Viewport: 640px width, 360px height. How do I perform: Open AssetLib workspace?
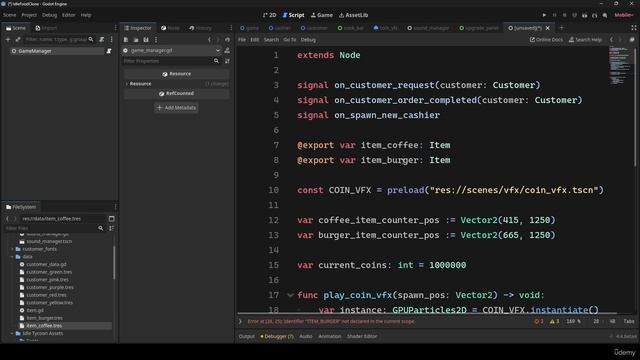[x=353, y=15]
